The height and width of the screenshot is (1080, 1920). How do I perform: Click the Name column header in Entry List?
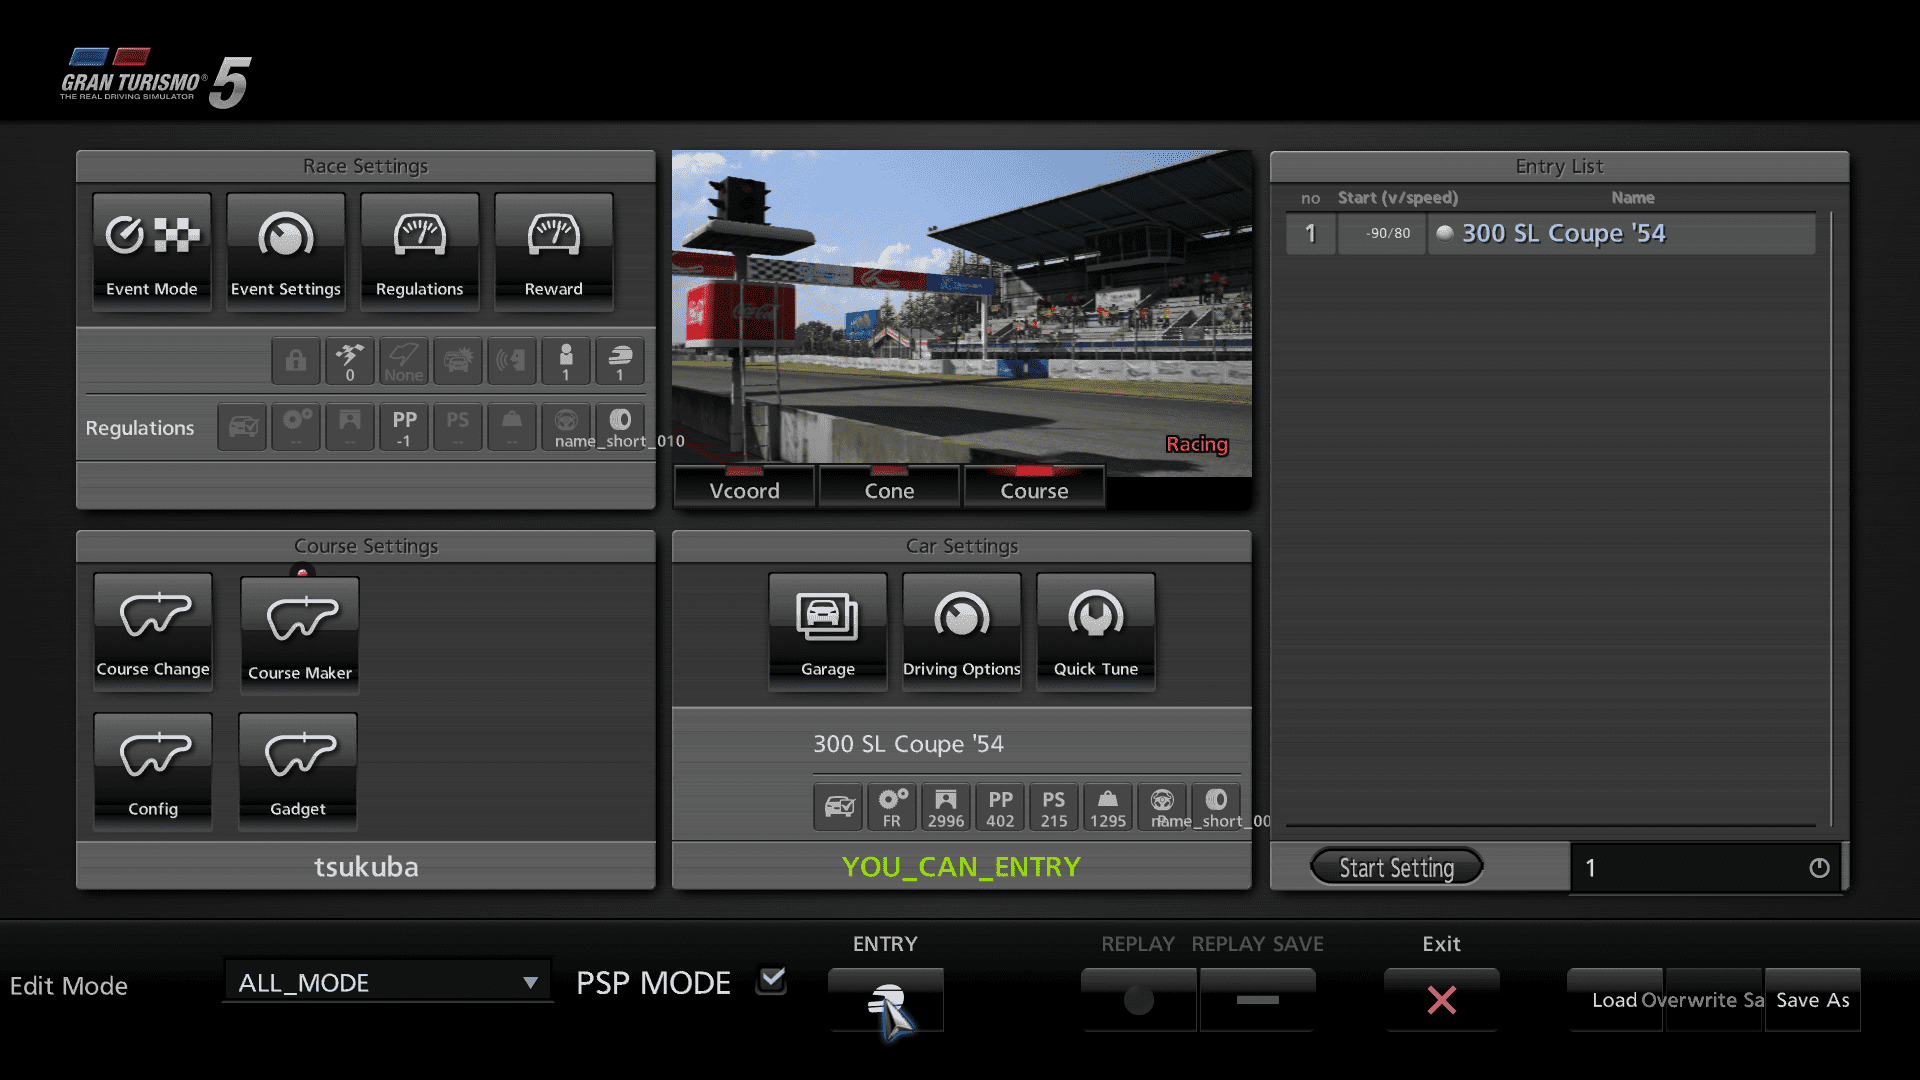(x=1633, y=198)
